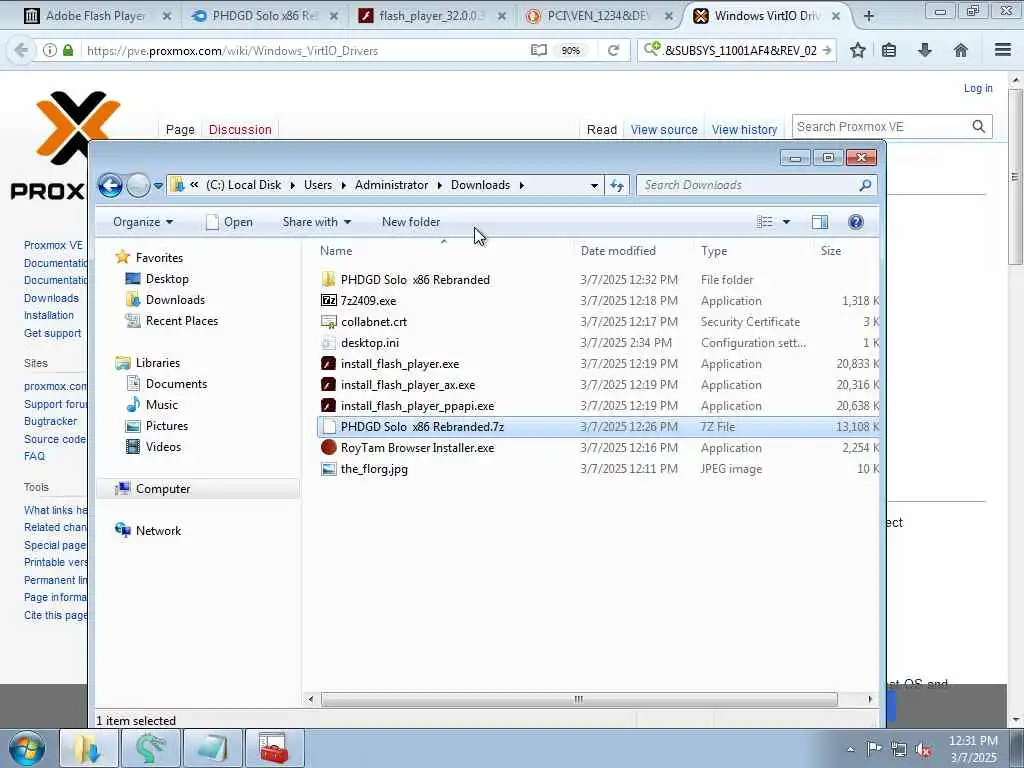
Task: Click Administrator in address breadcrumb
Action: coord(391,185)
